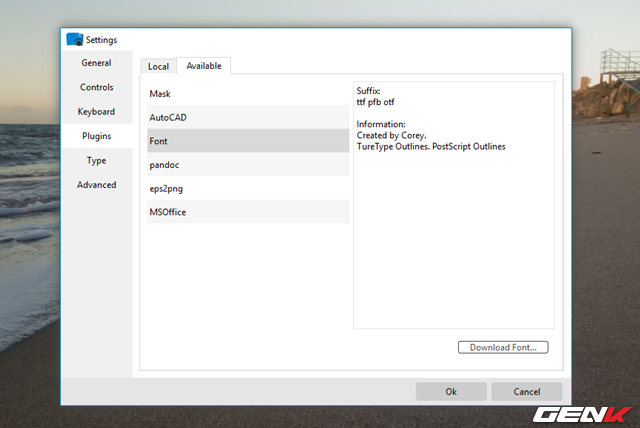Choose the AutoCAD plugin entry
This screenshot has height=428, width=640.
coord(248,117)
